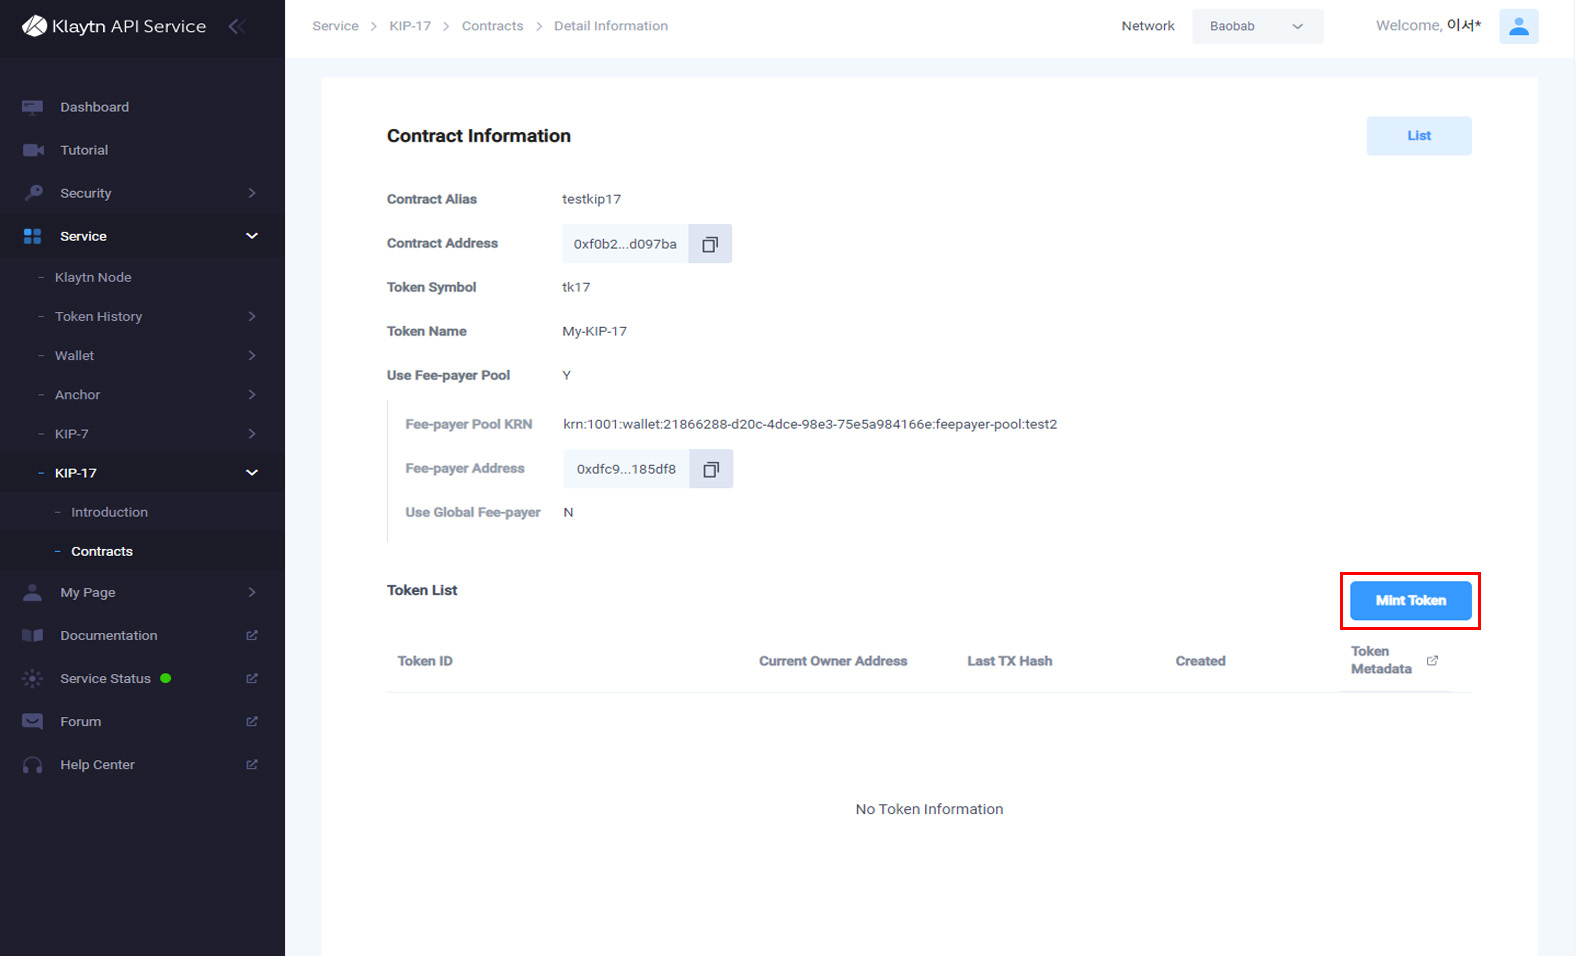
Task: Click the List button
Action: pyautogui.click(x=1418, y=136)
